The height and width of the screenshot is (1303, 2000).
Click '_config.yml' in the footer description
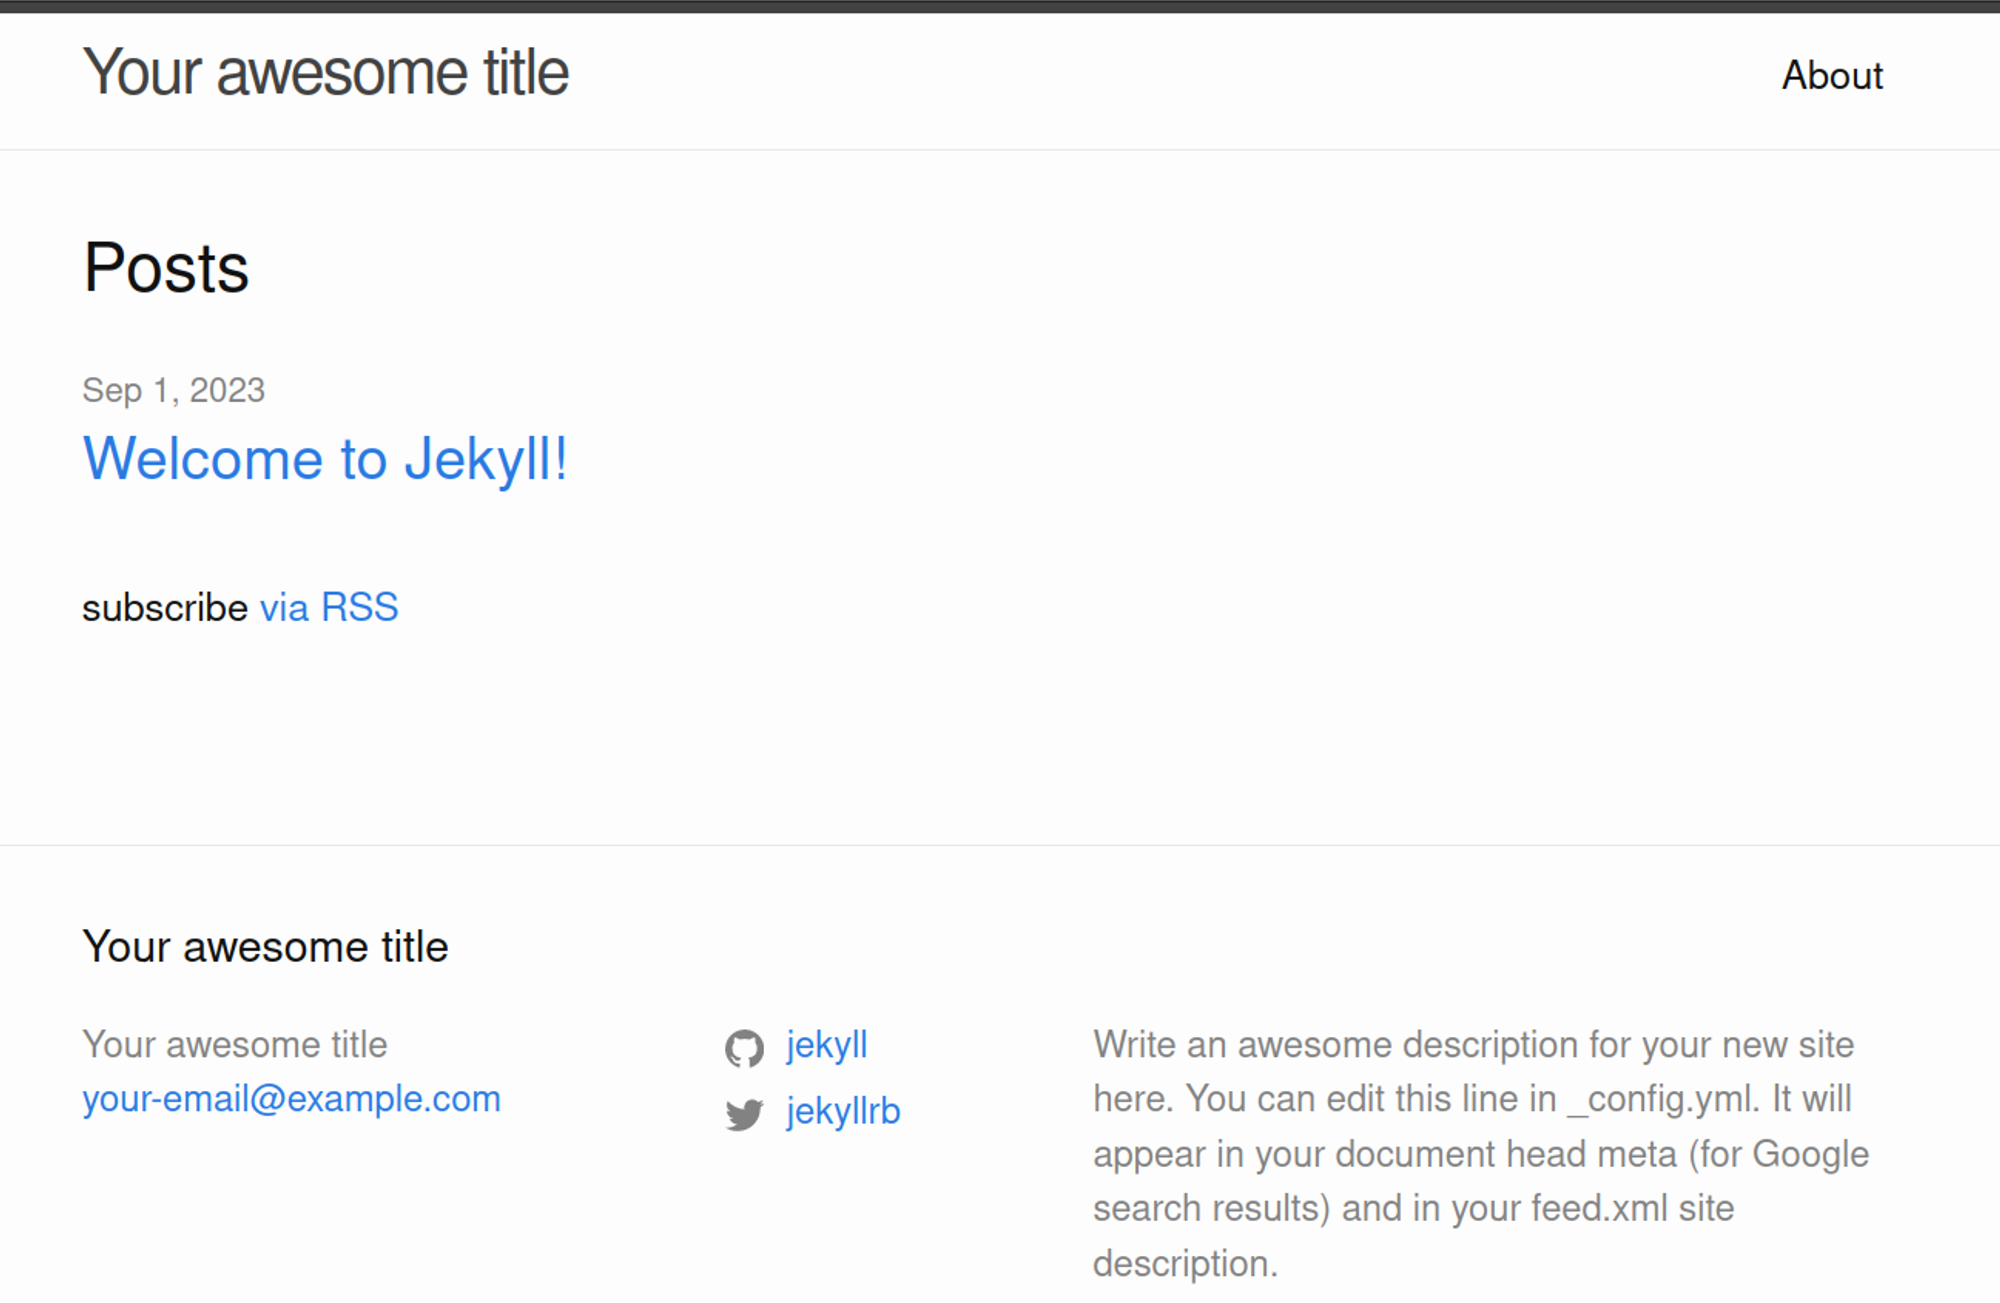pyautogui.click(x=1661, y=1099)
